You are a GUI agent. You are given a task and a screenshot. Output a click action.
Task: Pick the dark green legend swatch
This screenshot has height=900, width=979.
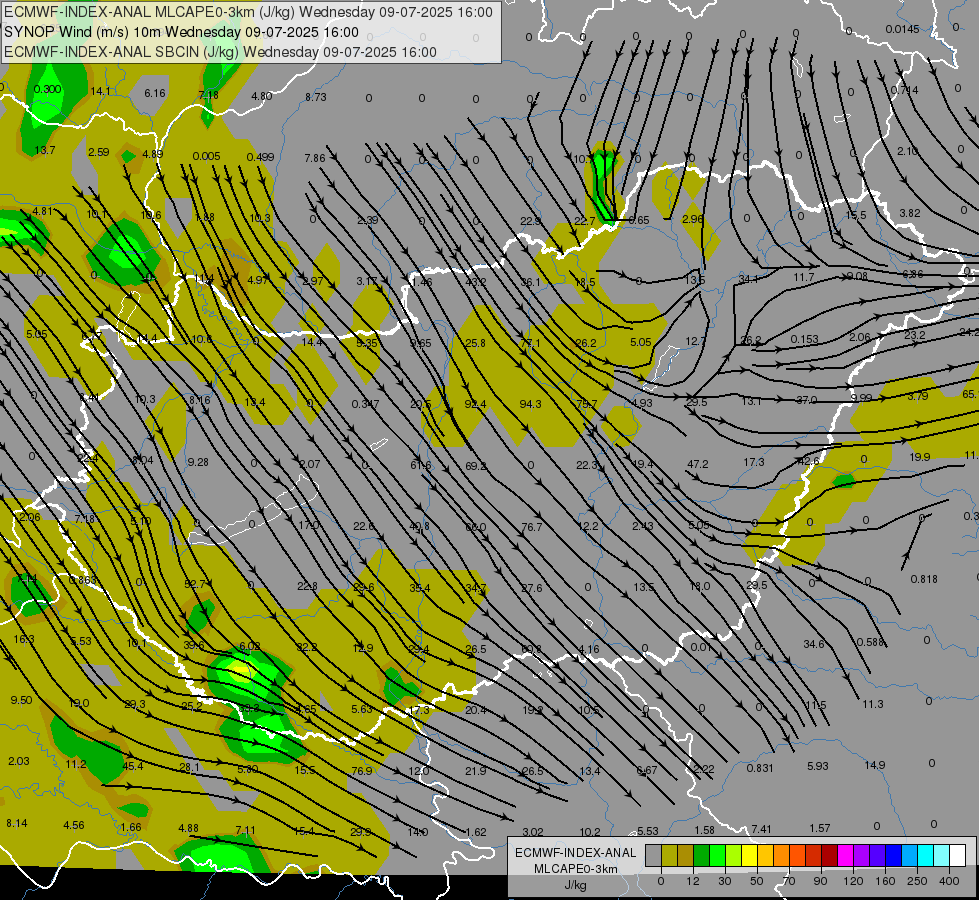pos(701,855)
